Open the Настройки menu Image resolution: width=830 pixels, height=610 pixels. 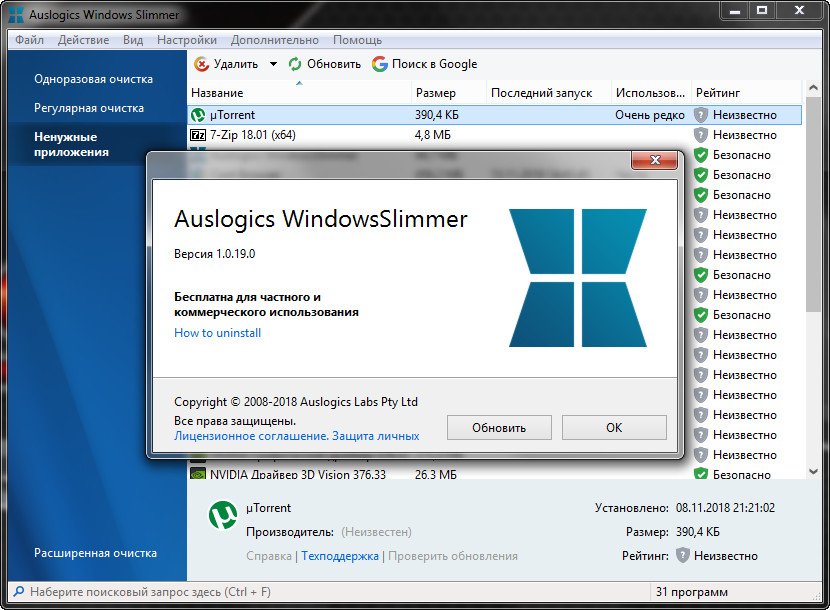click(x=187, y=40)
